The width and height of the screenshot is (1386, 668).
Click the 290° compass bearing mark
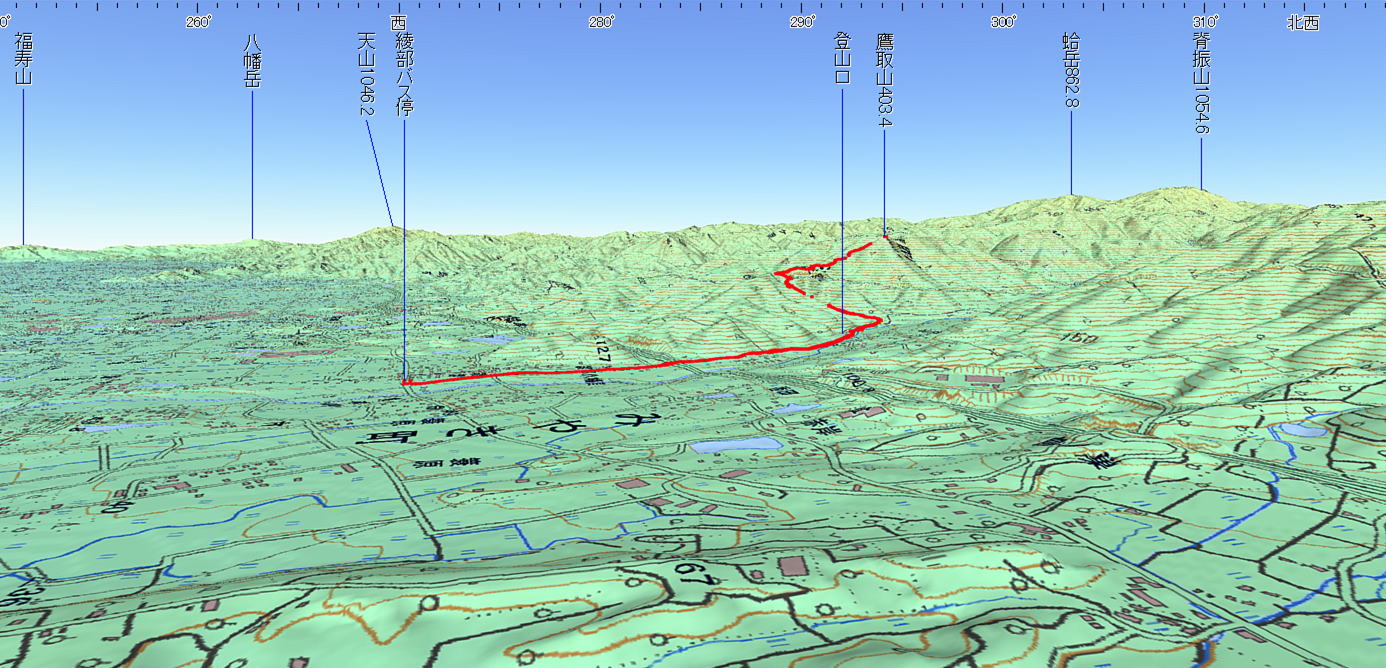(x=801, y=23)
